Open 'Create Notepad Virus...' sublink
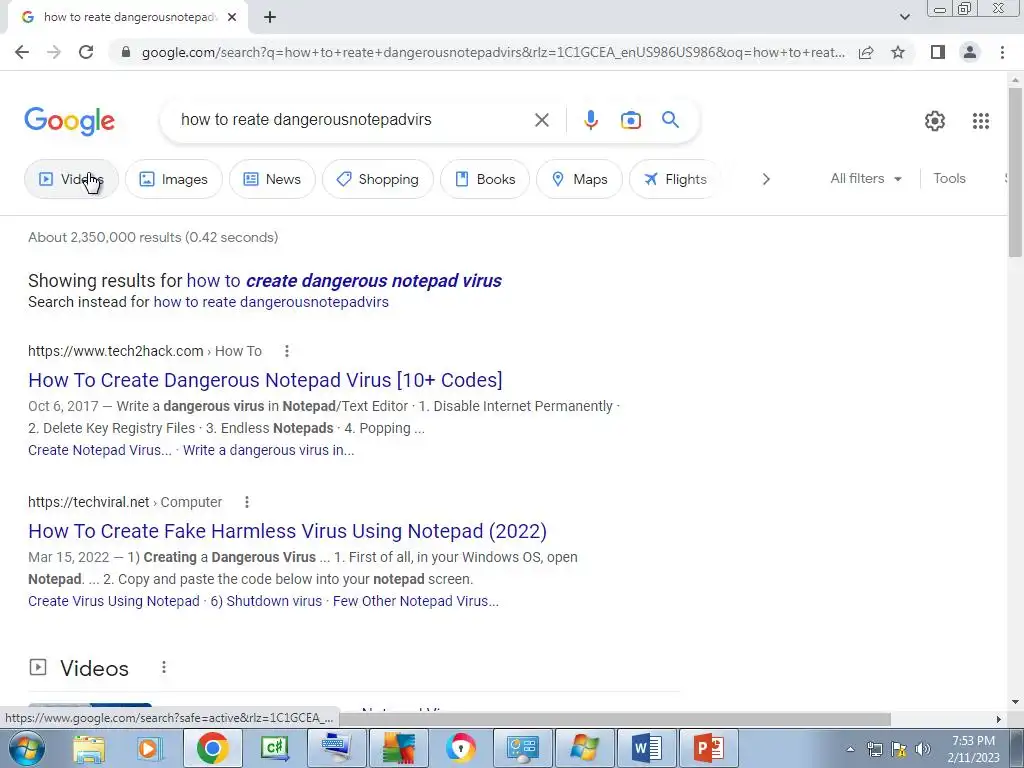1024x768 pixels. (100, 451)
